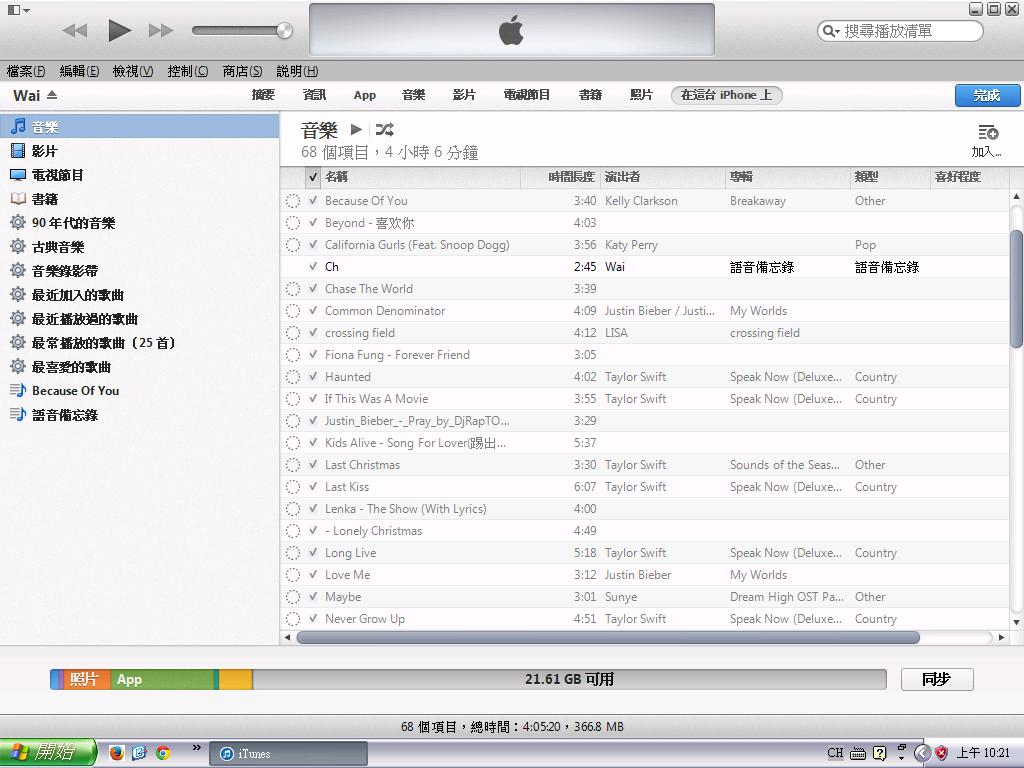Viewport: 1024px width, 768px height.
Task: Open the 古典音樂 smart playlist
Action: point(48,247)
